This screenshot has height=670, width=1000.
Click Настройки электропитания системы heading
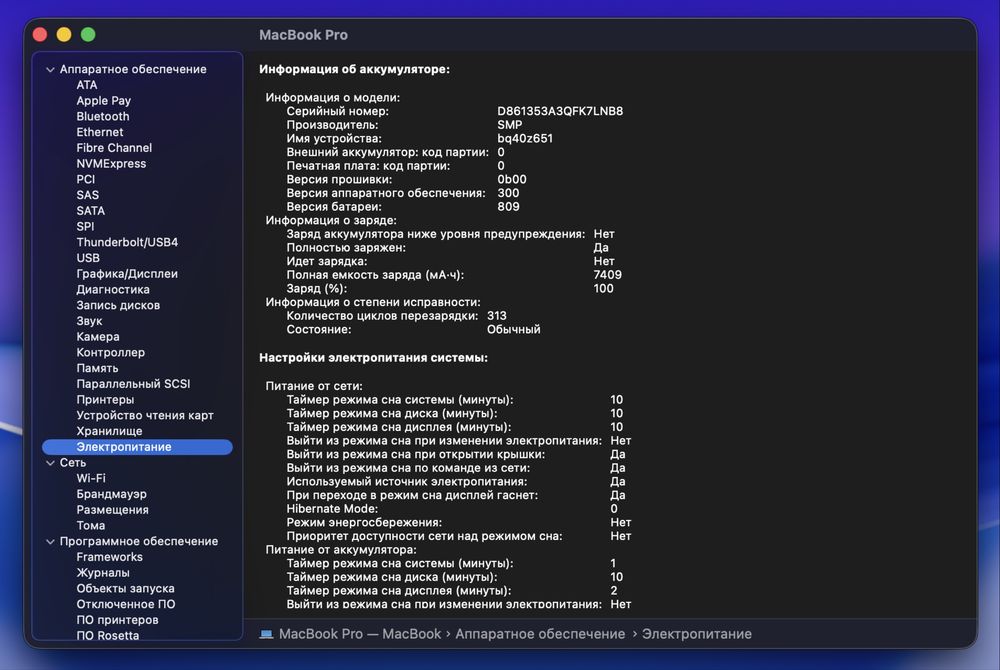374,358
